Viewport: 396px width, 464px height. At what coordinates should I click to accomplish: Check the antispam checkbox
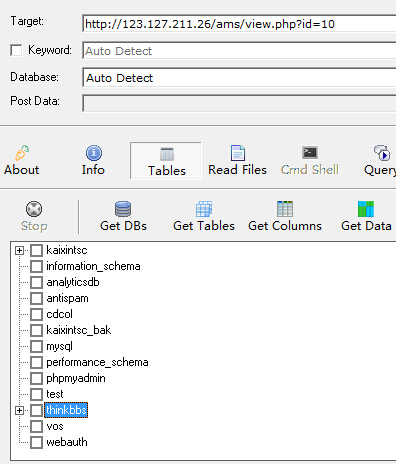(36, 298)
